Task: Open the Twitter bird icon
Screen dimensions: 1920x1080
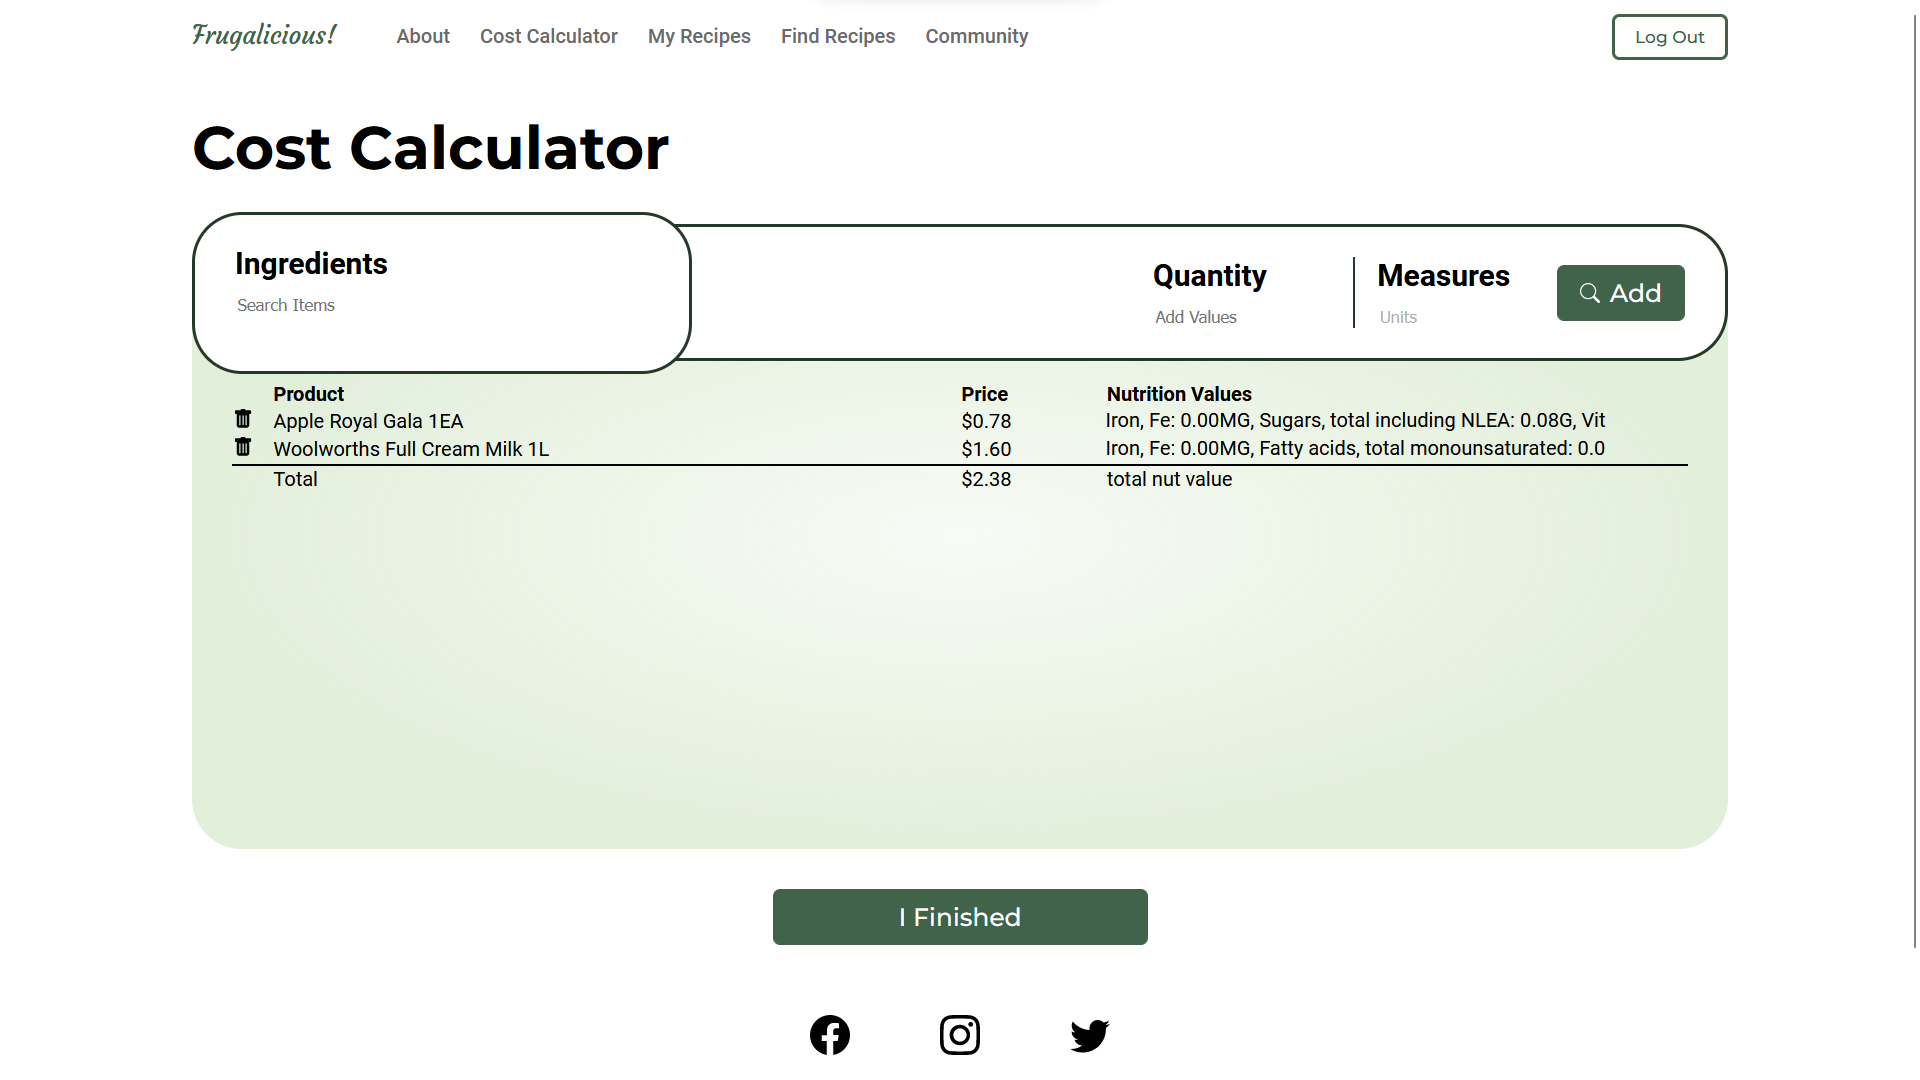Action: [1089, 1035]
